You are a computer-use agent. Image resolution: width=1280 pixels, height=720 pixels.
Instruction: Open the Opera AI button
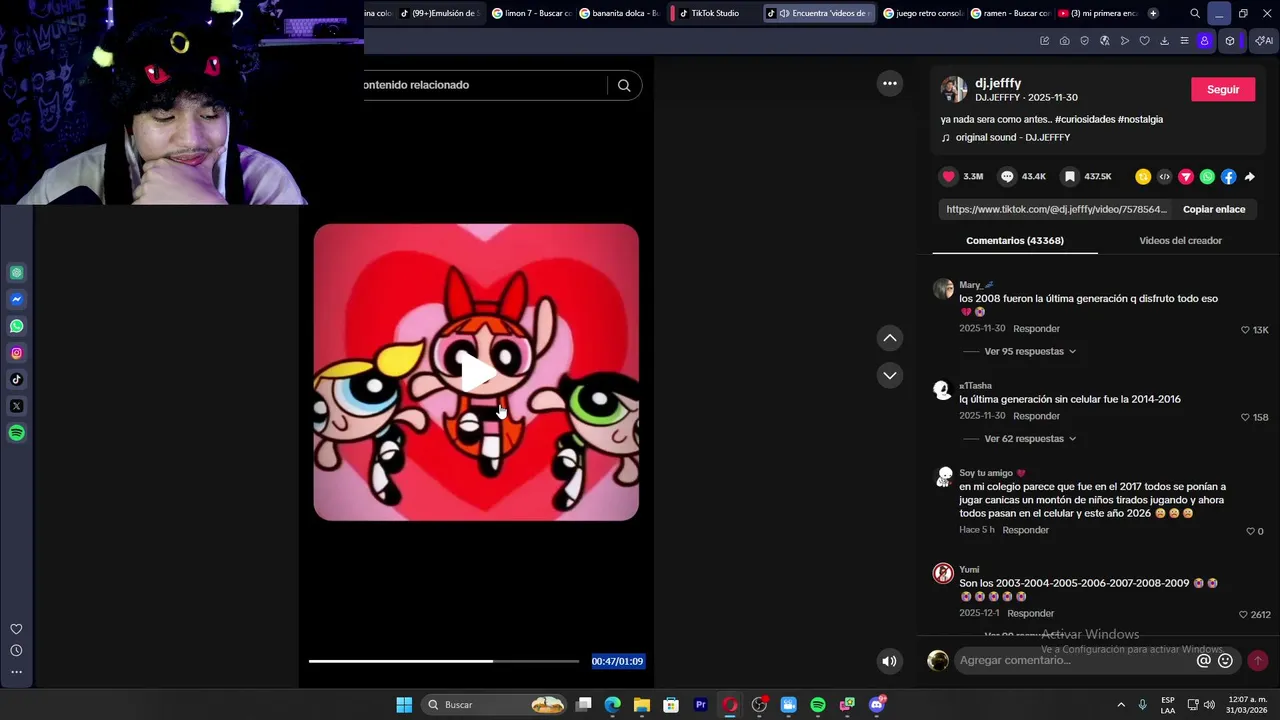1265,41
